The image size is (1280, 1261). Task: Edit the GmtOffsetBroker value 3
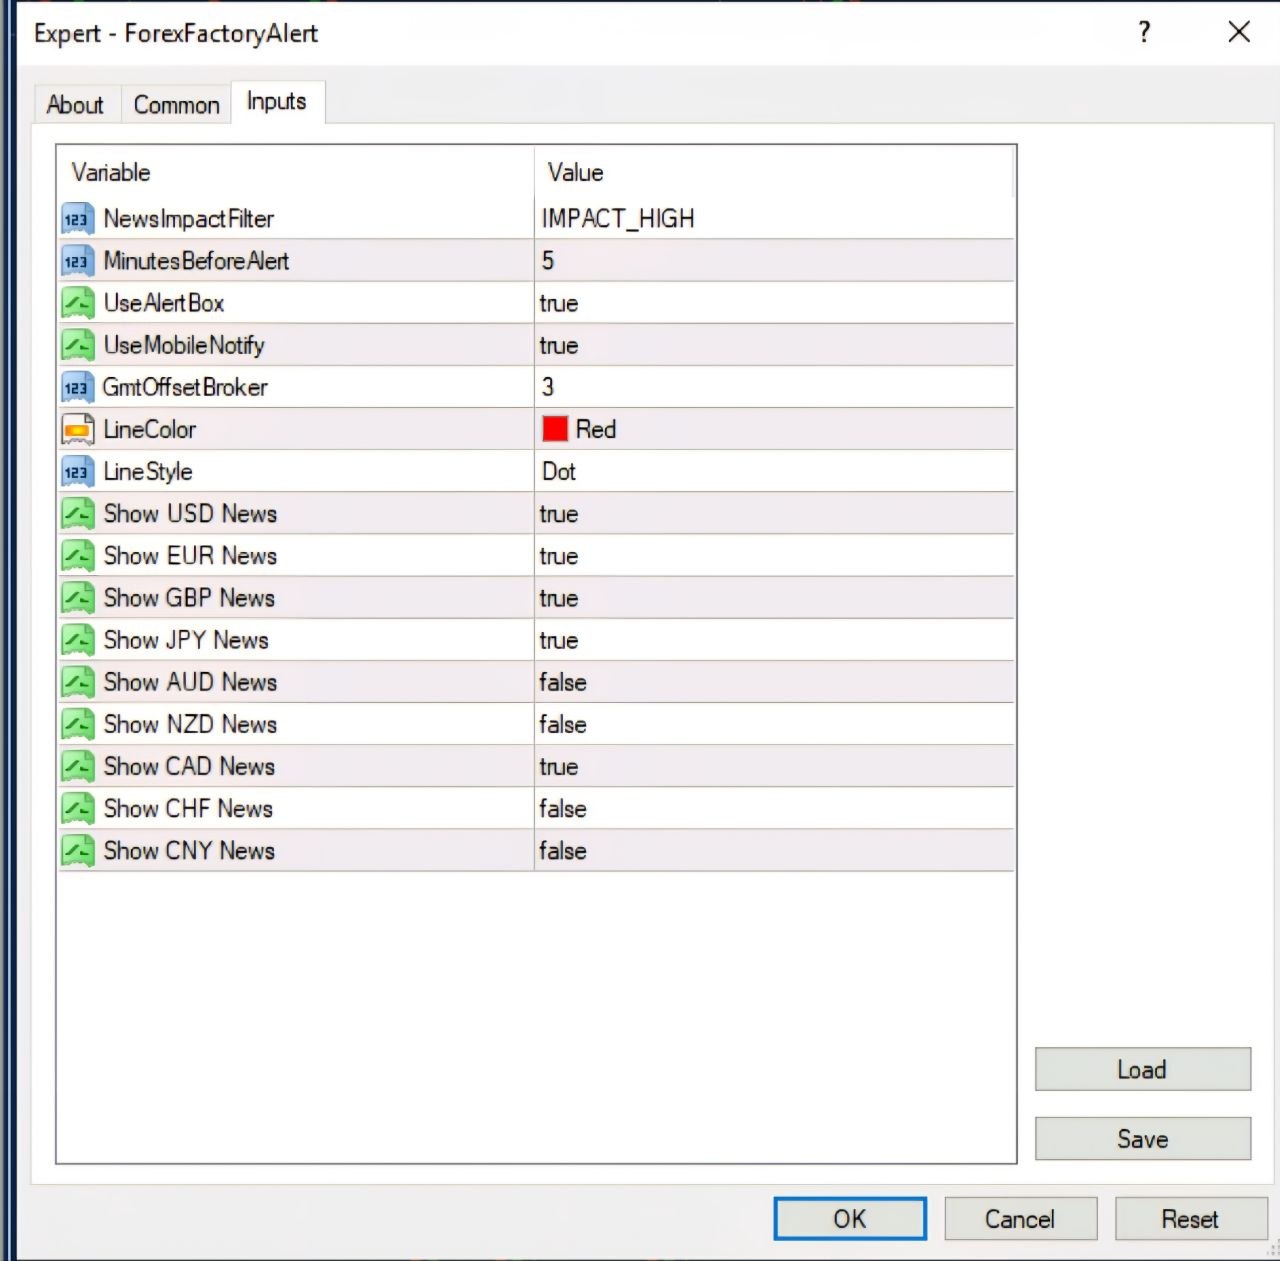coord(774,387)
